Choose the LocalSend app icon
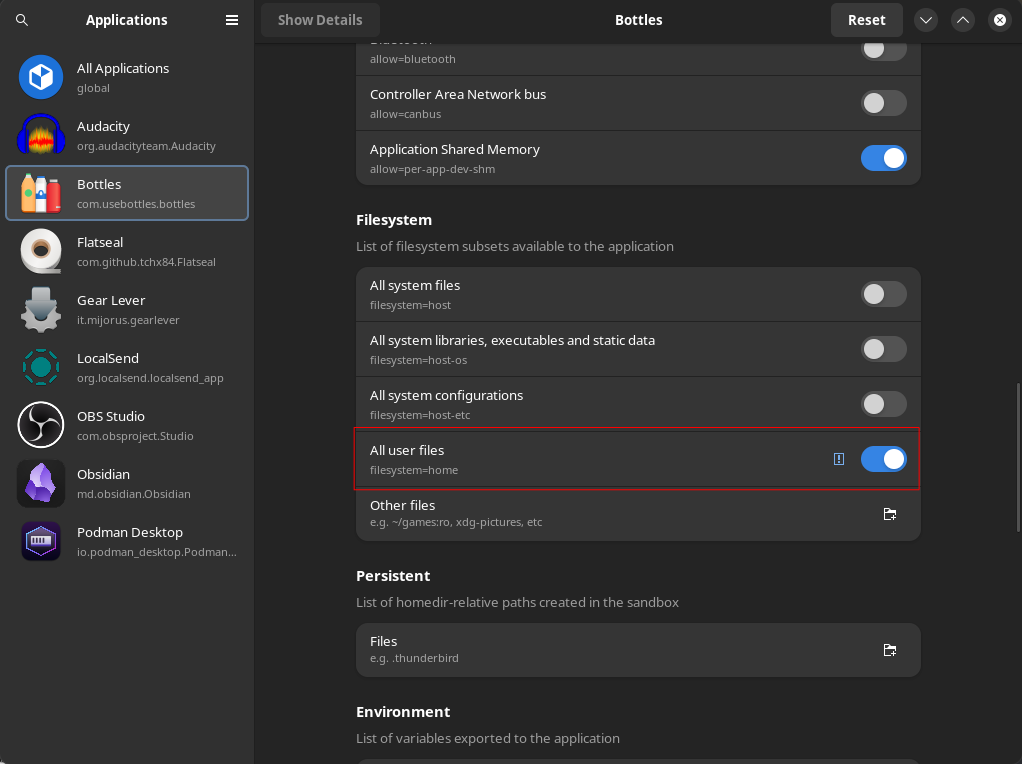1022x764 pixels. coord(41,367)
